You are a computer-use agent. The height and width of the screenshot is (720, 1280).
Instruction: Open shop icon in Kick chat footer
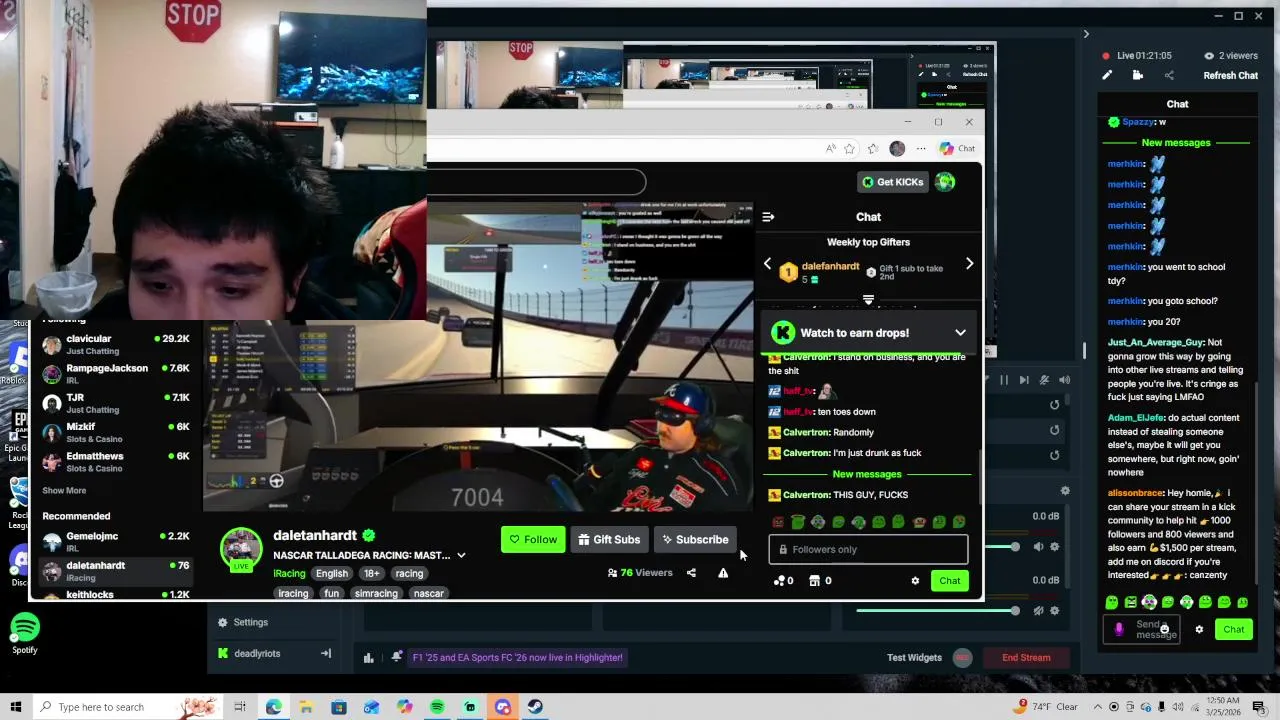point(820,581)
